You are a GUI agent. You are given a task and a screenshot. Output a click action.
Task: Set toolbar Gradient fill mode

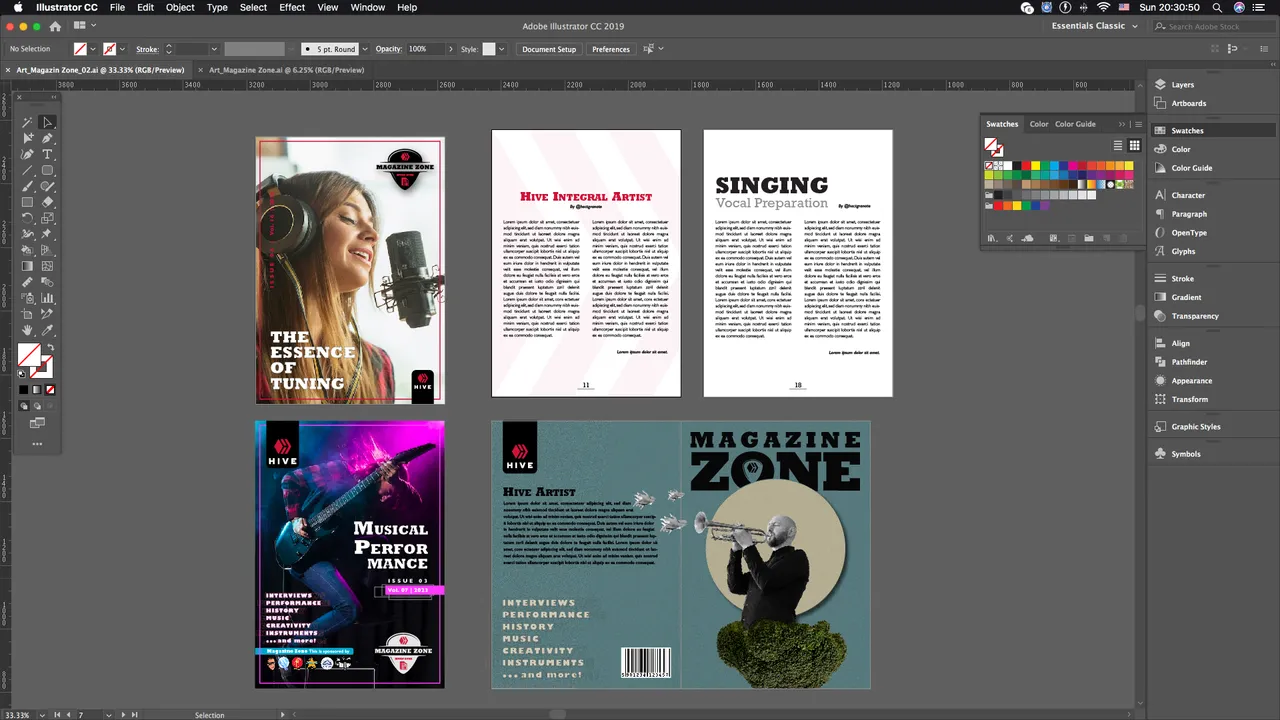(37, 389)
